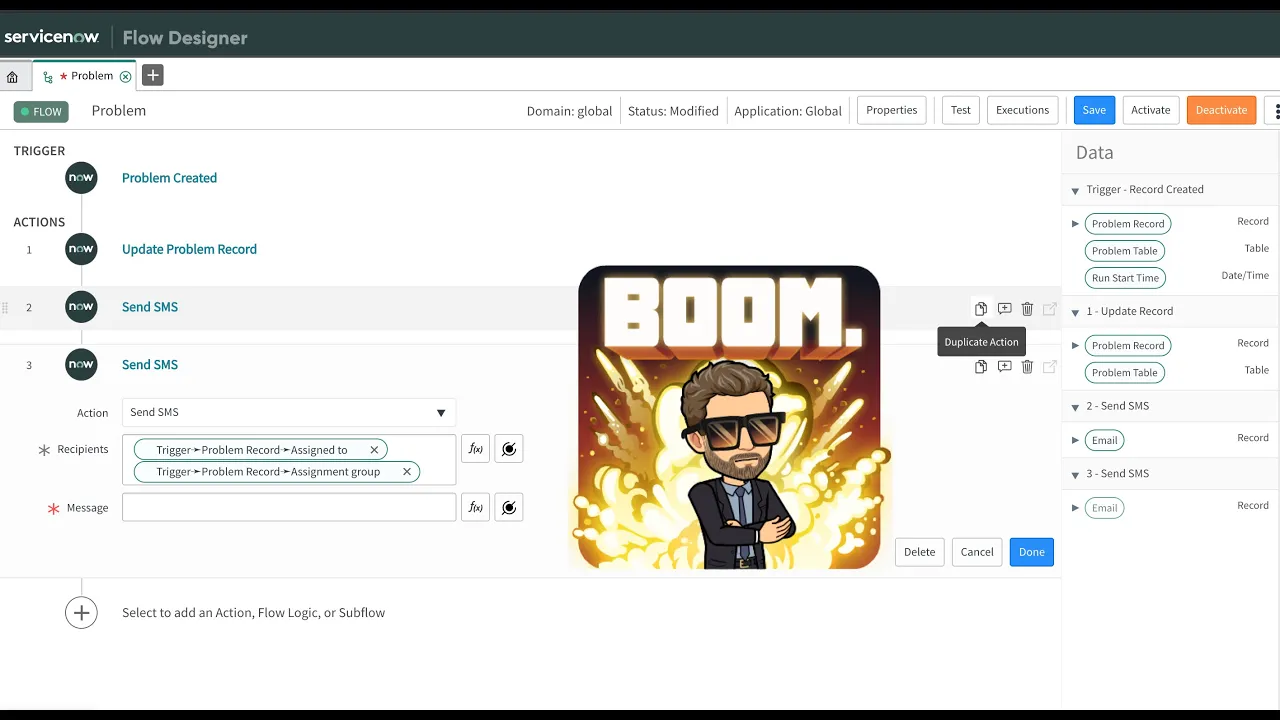
Task: Switch to the Executions view
Action: [1022, 110]
